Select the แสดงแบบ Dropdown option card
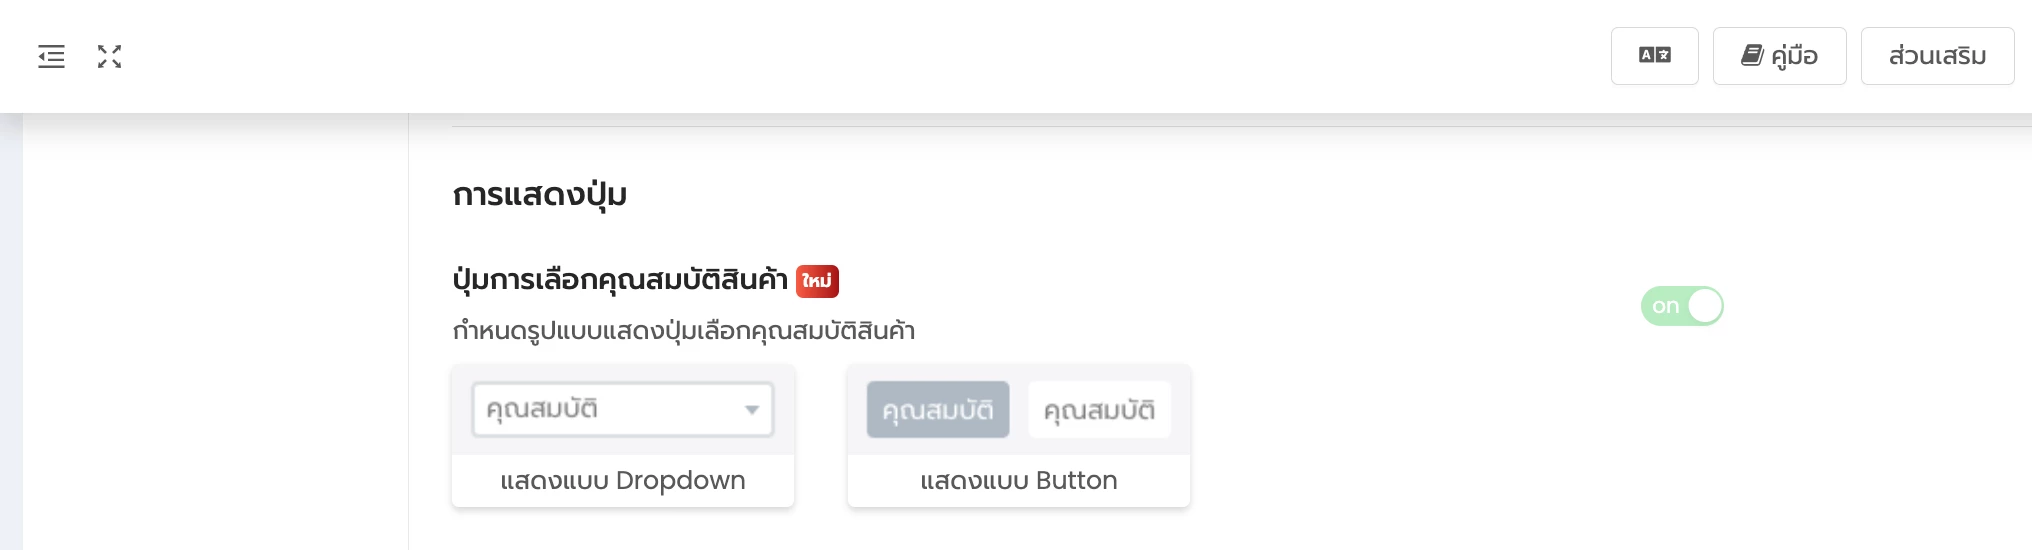 click(623, 436)
